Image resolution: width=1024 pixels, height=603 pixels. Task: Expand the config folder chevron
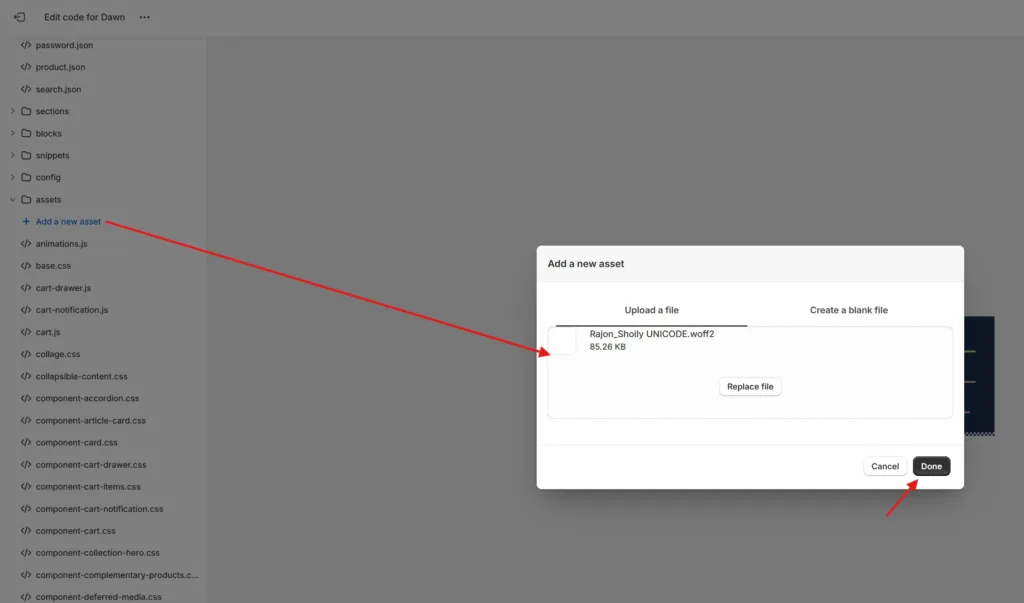[12, 177]
